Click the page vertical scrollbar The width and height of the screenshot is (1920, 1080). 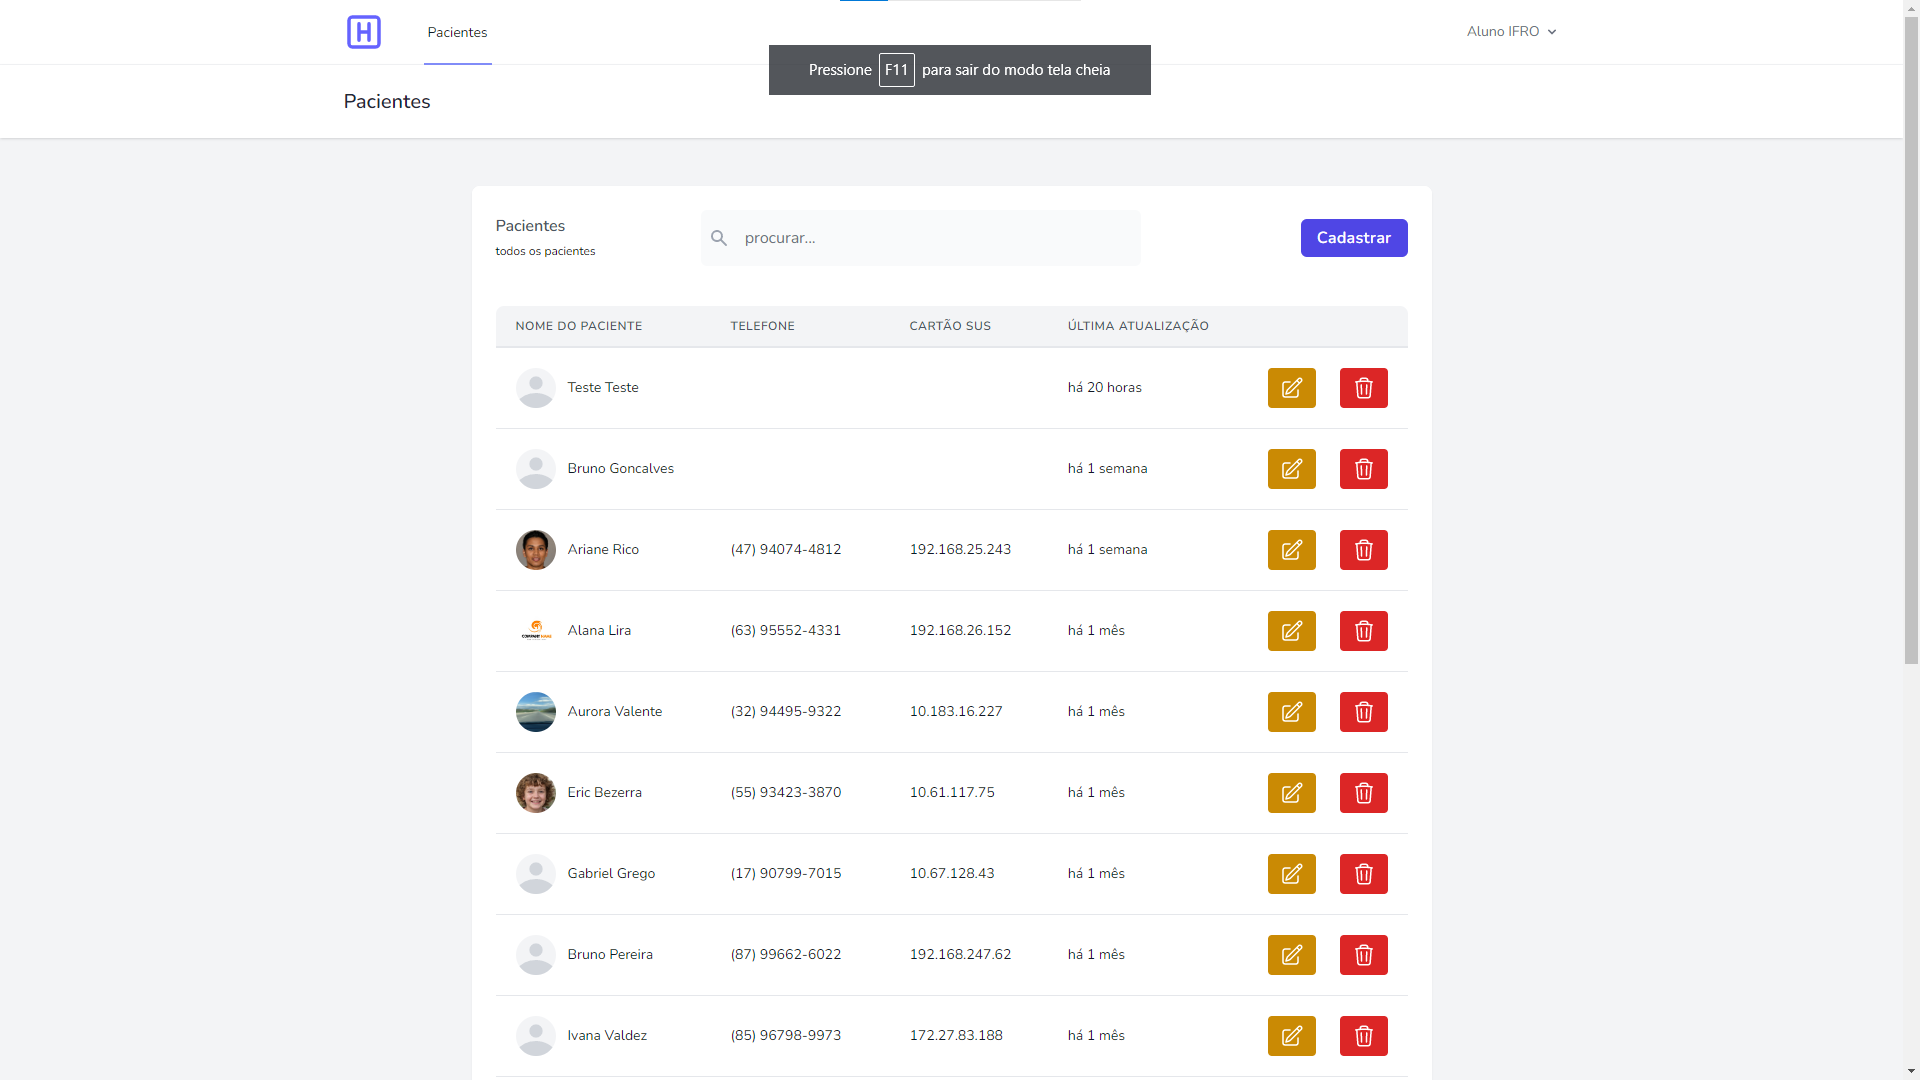pos(1911,340)
